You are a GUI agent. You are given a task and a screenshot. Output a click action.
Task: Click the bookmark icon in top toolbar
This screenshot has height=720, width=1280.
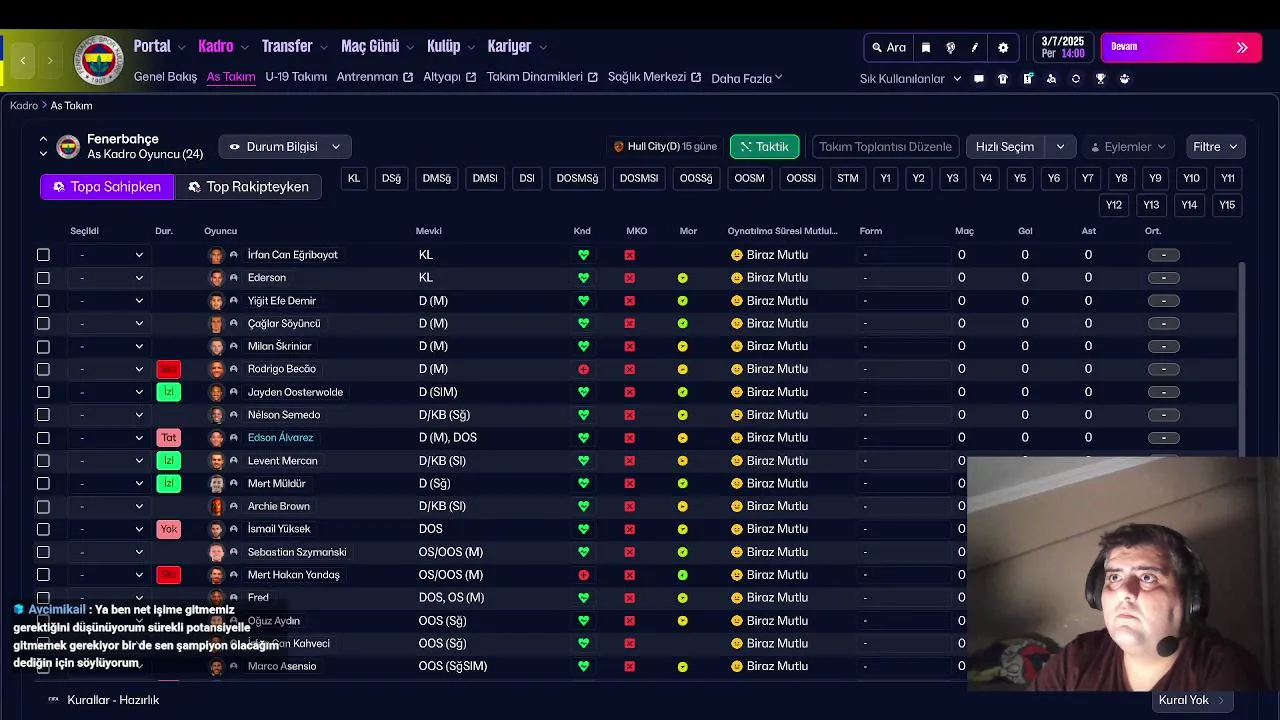click(926, 47)
